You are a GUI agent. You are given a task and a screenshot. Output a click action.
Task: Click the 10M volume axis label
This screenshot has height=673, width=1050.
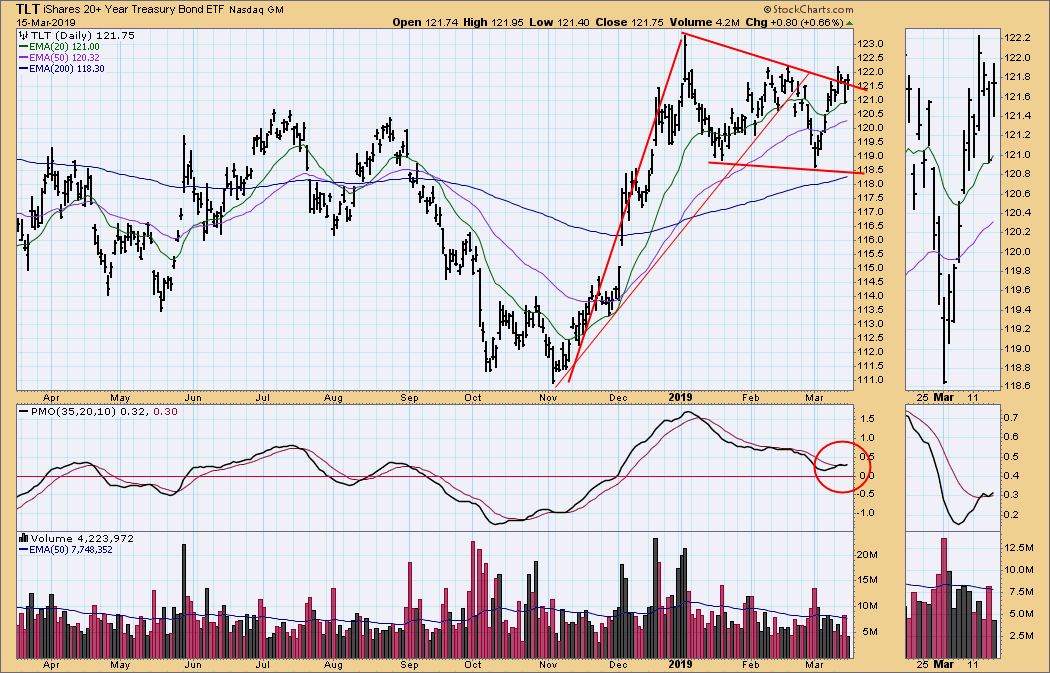click(867, 606)
